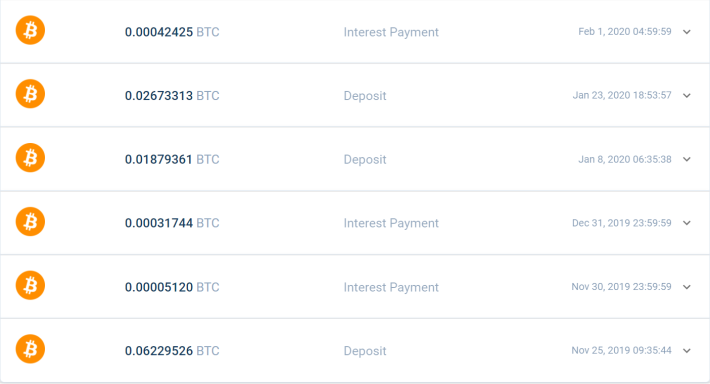The height and width of the screenshot is (384, 710).
Task: Click the Bitcoin icon beside 0.00031744 BTC
Action: (x=30, y=222)
